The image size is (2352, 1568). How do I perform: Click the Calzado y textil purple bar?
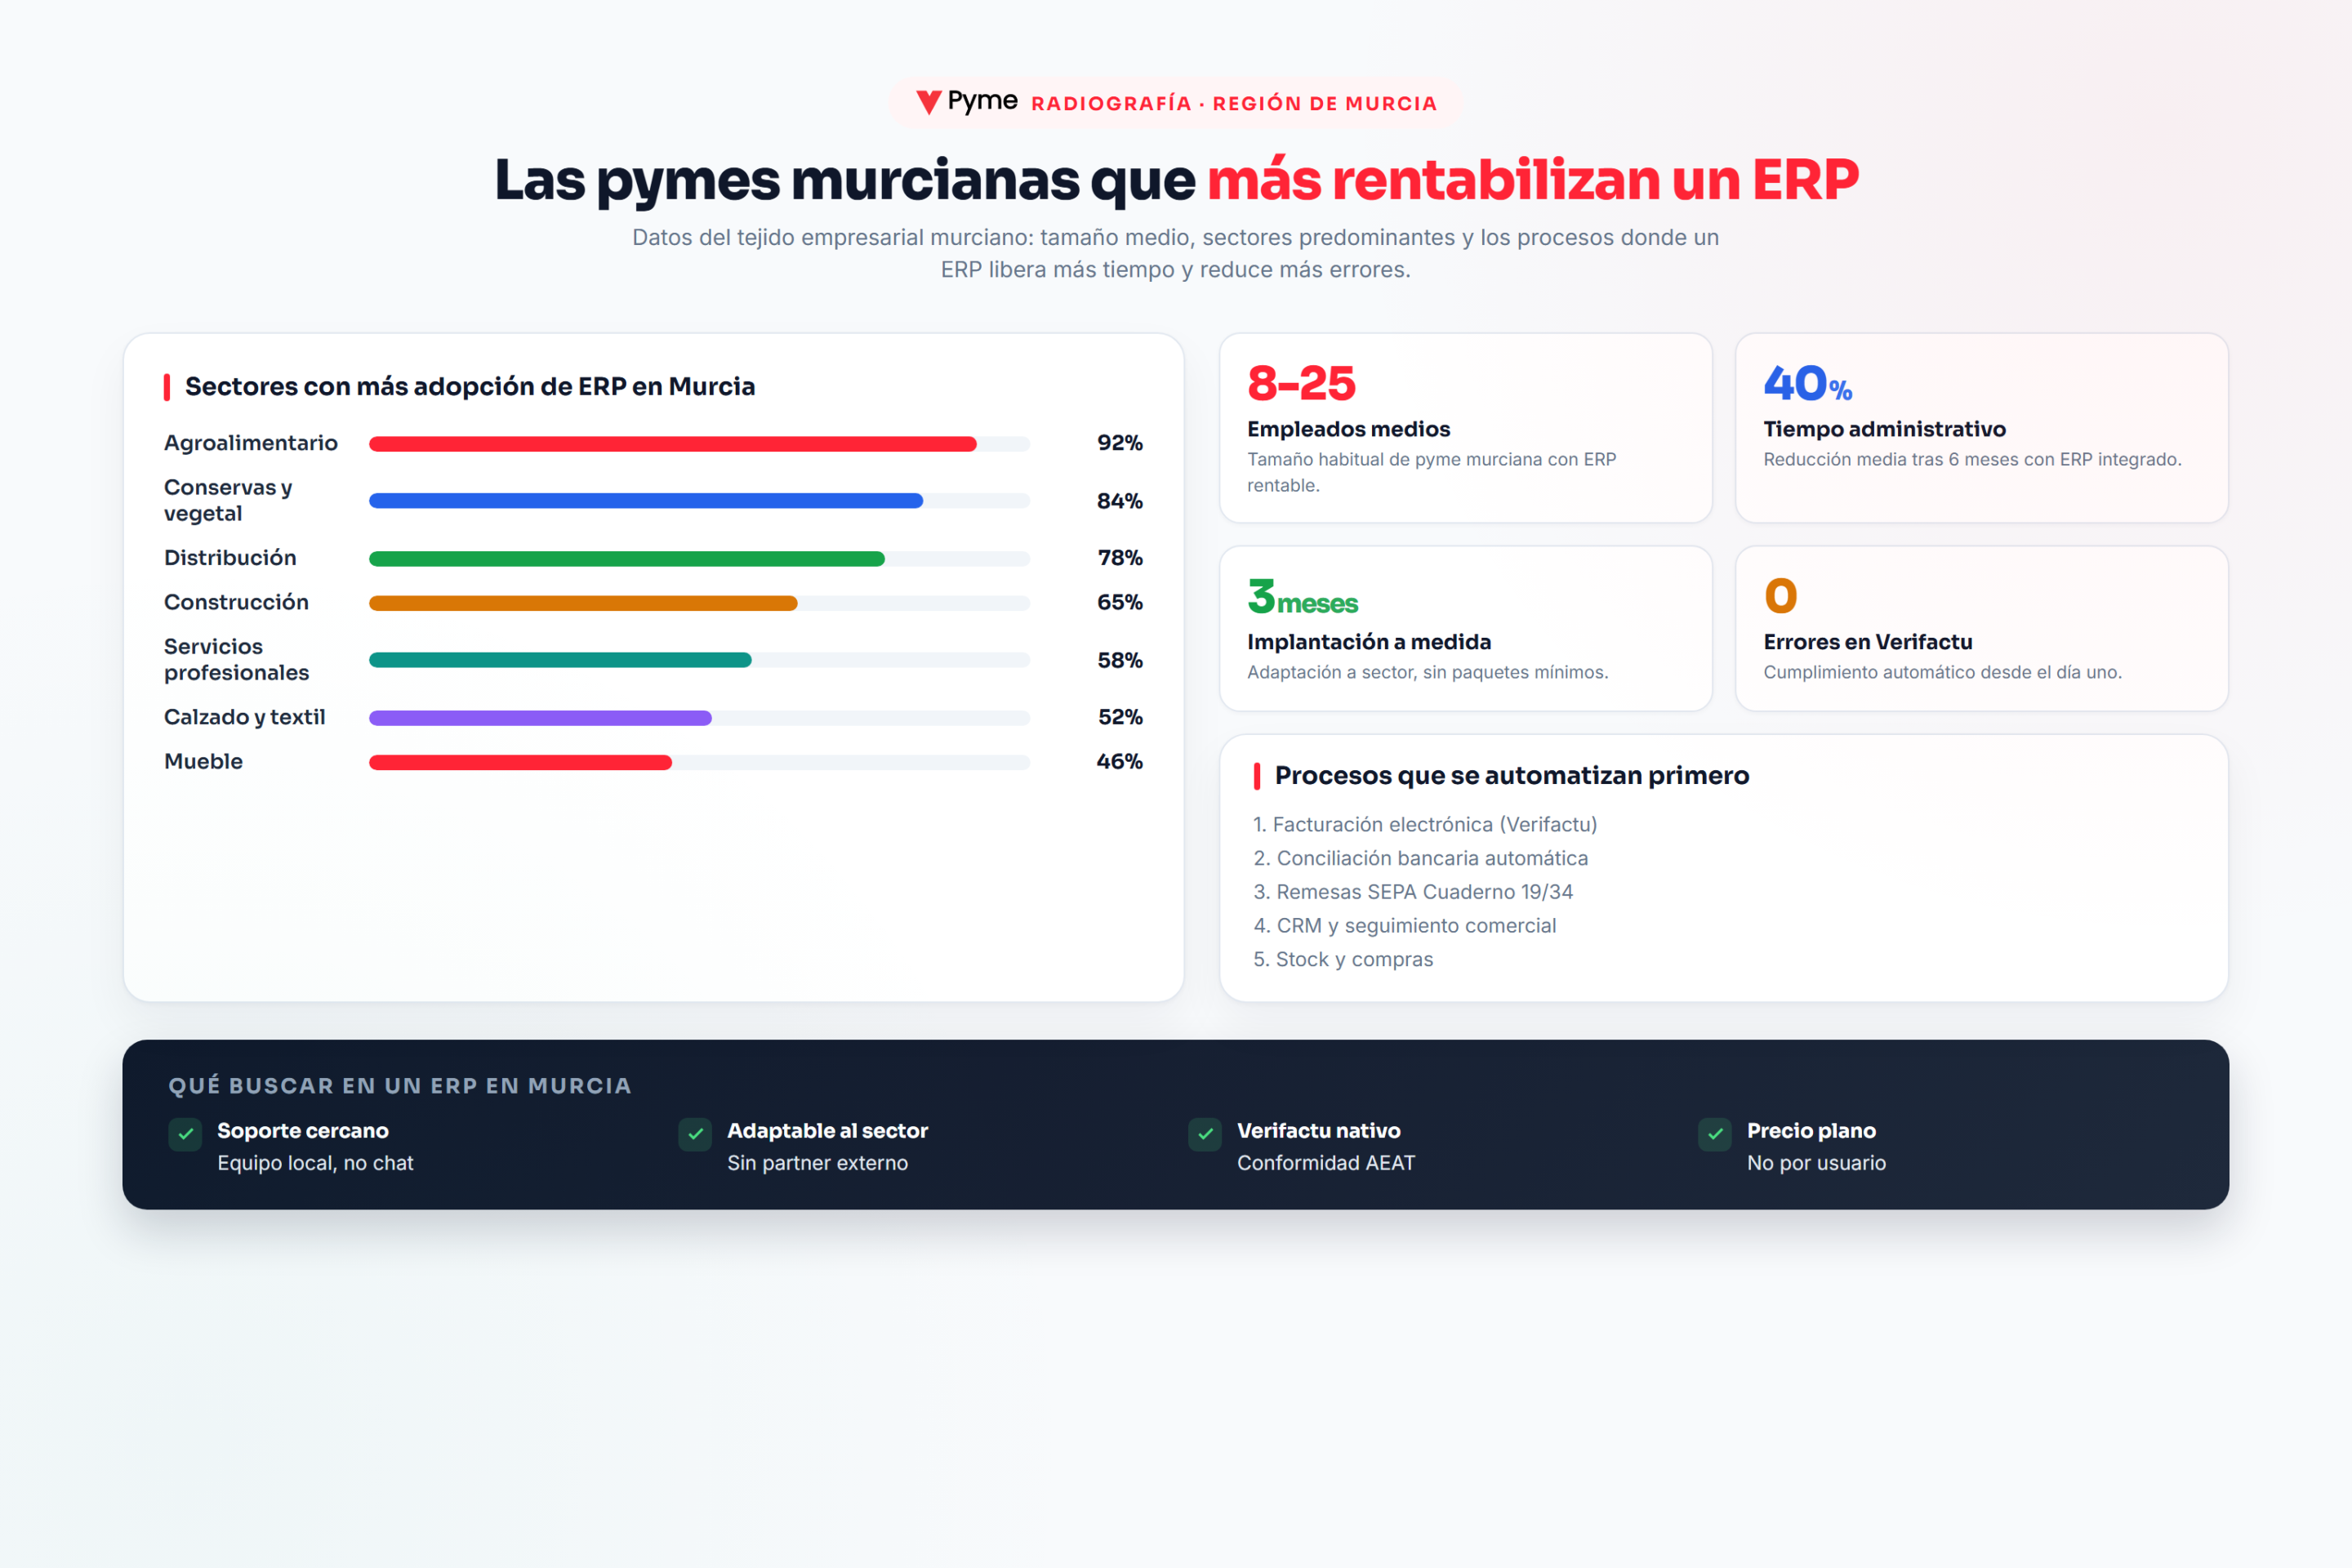(x=540, y=718)
